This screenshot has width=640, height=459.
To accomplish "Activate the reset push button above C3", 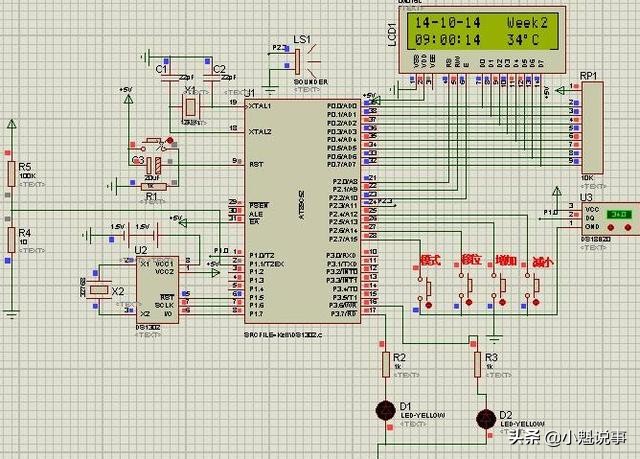I will tap(154, 144).
